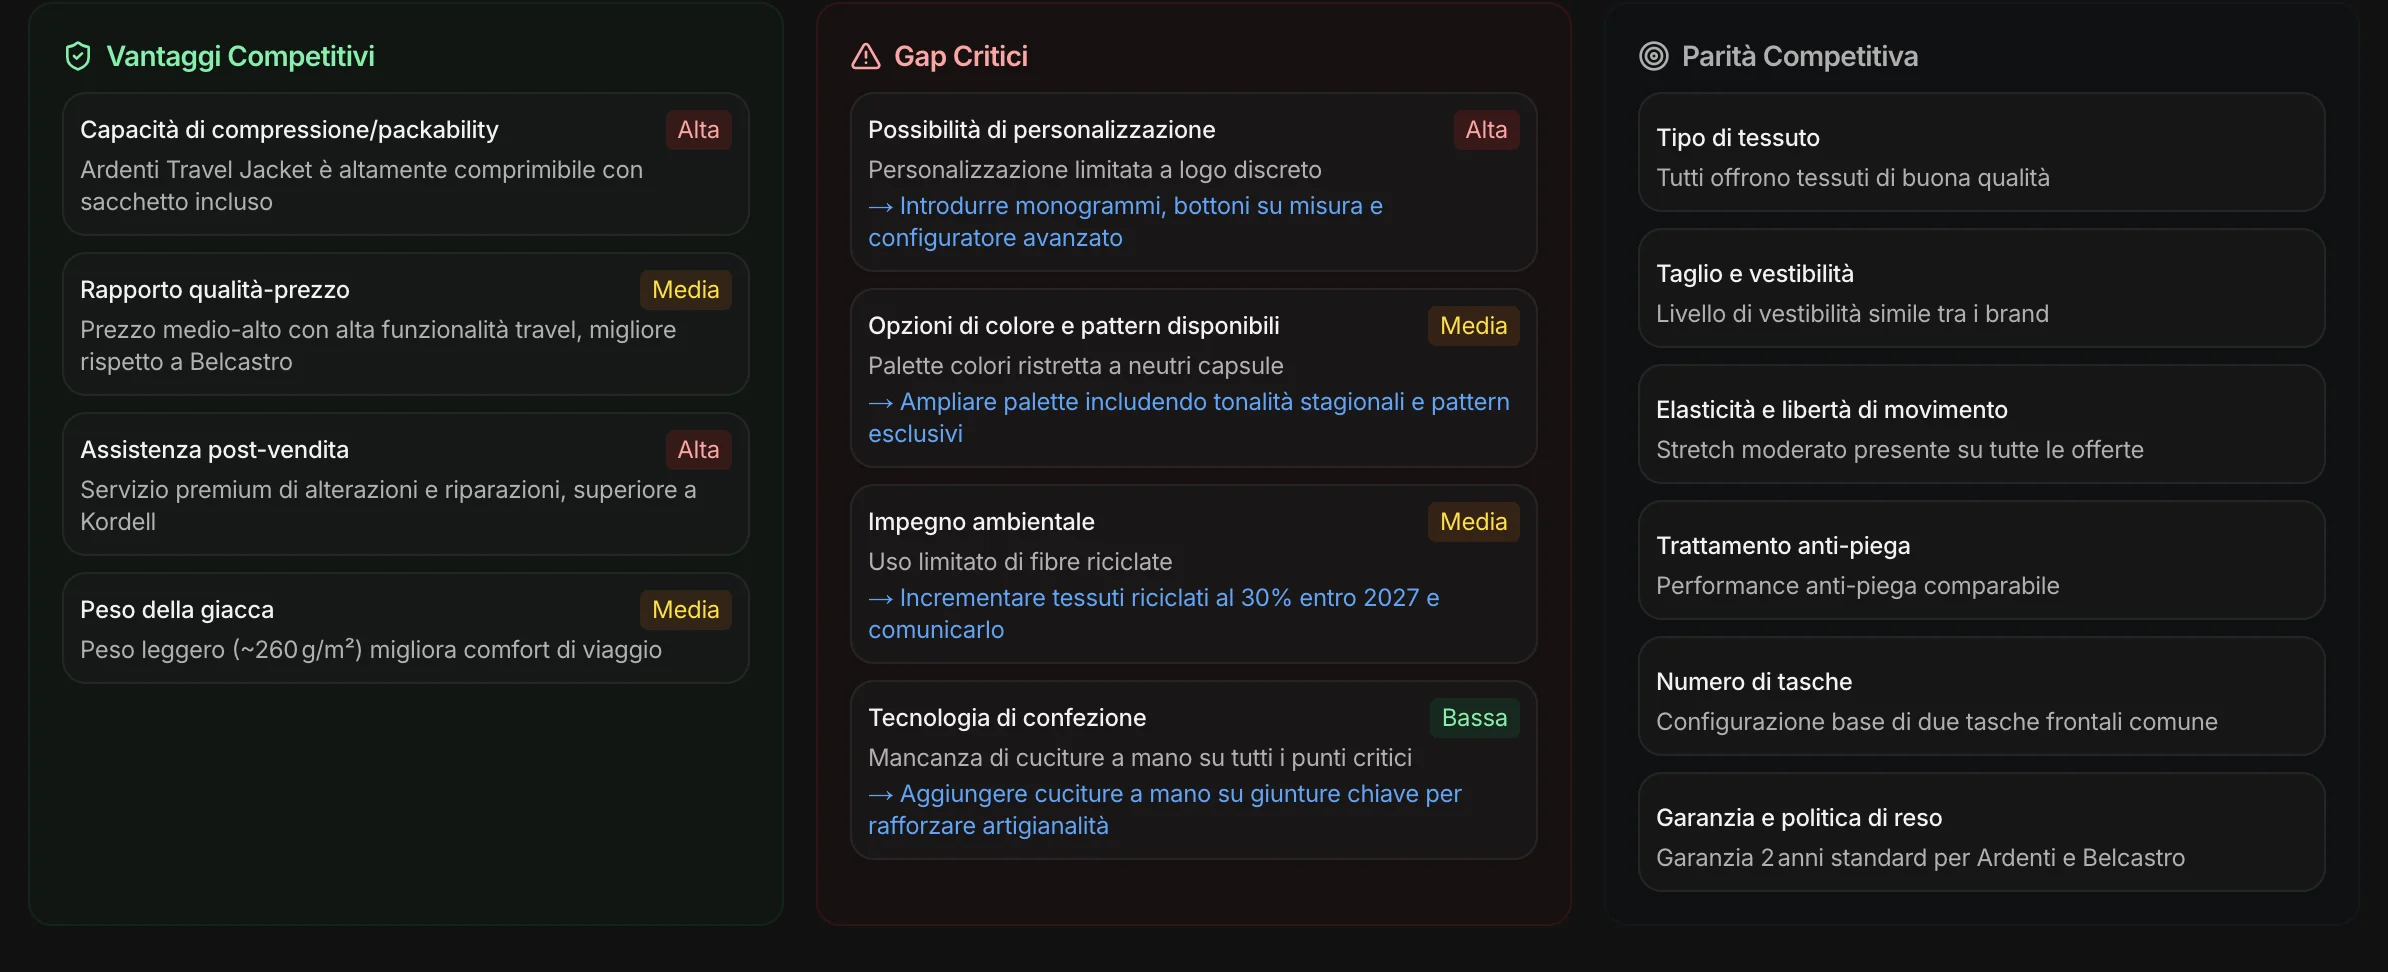Click the "Opzioni di colore e pattern disponibili" title
Screen dimensions: 2388x972
[1074, 326]
